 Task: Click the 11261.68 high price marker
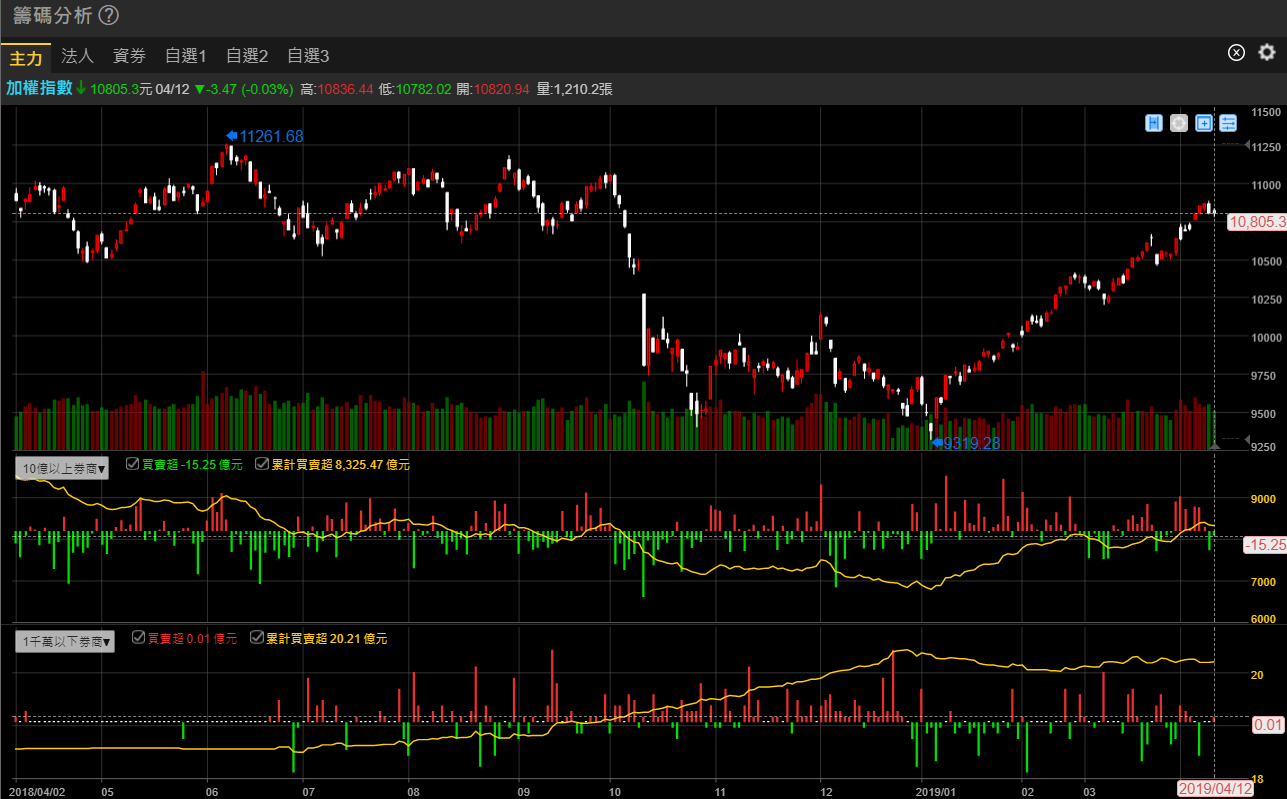(270, 136)
